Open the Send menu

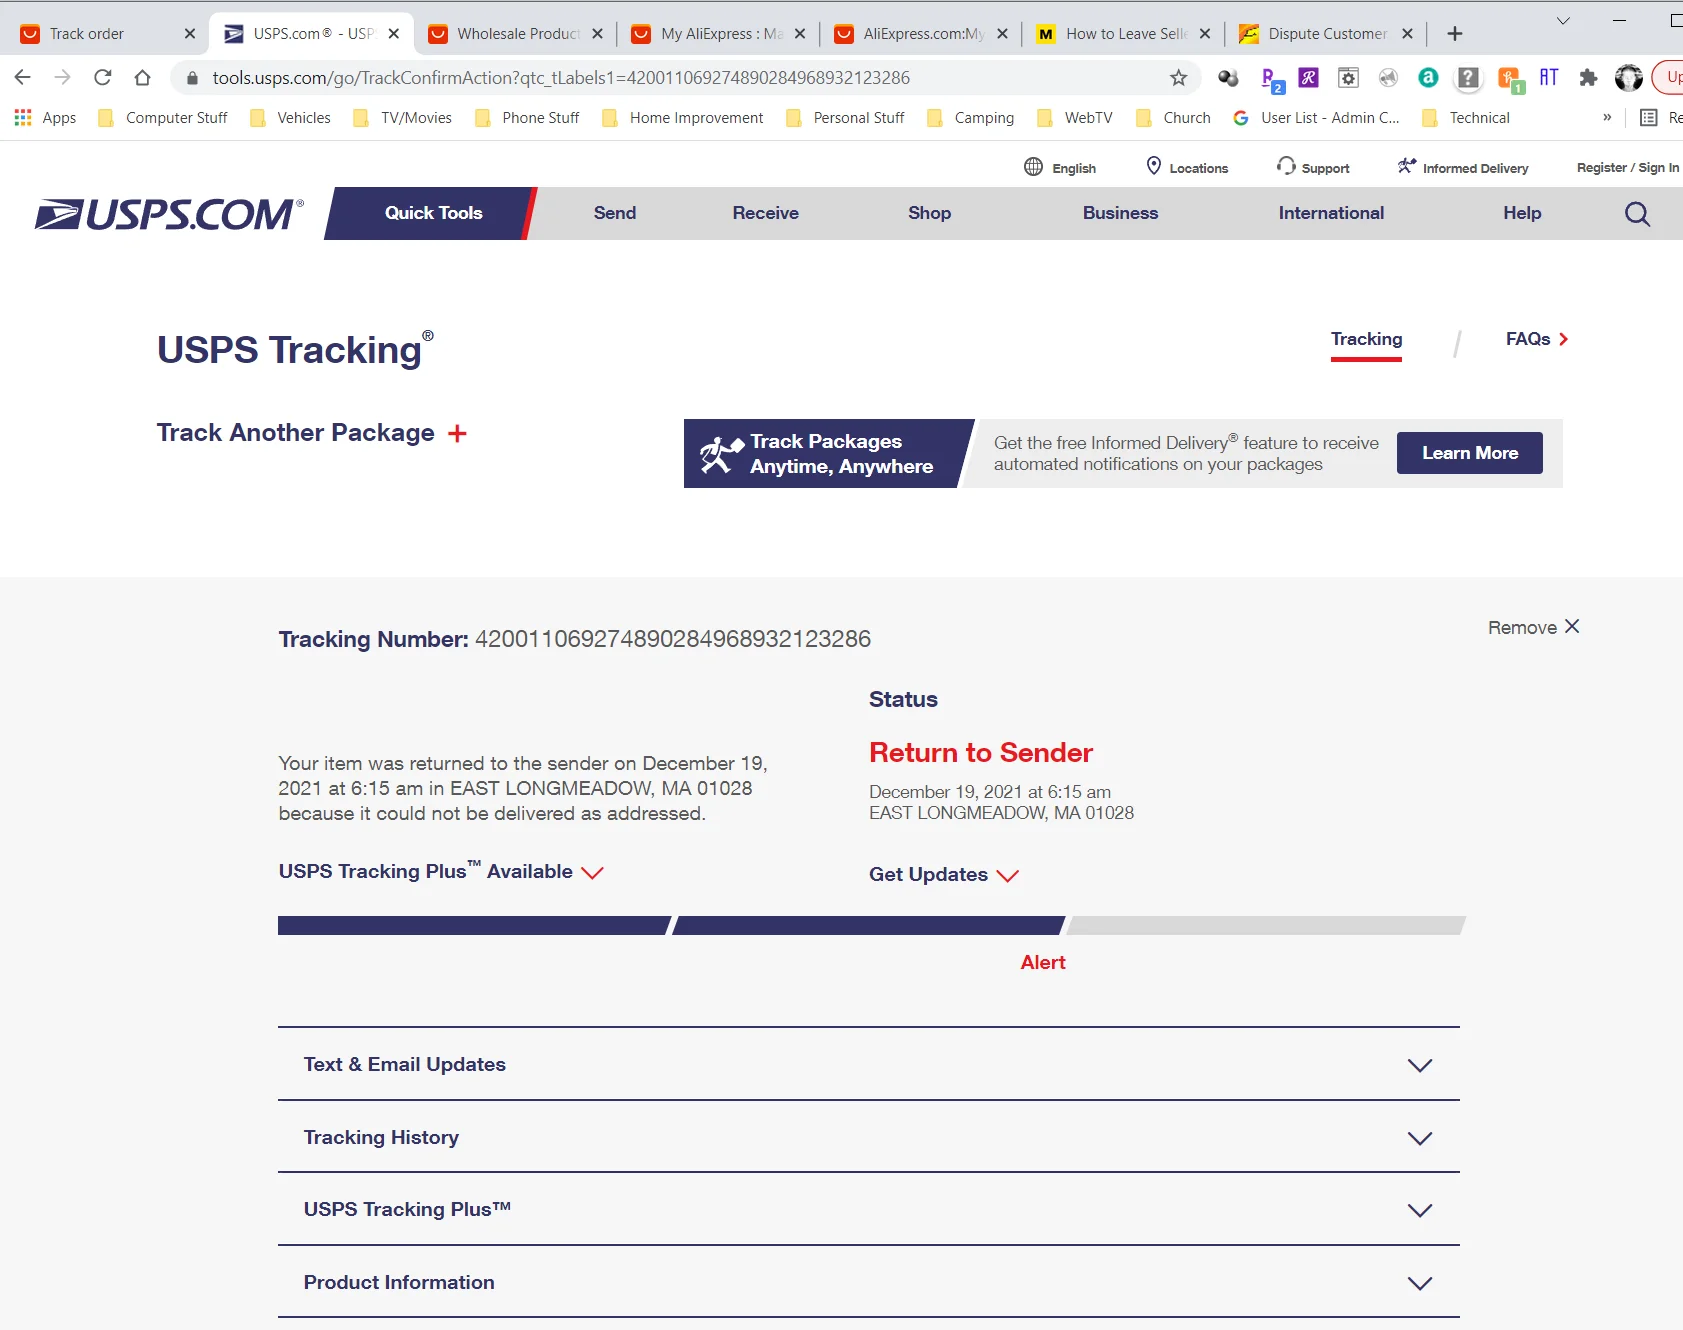coord(615,213)
